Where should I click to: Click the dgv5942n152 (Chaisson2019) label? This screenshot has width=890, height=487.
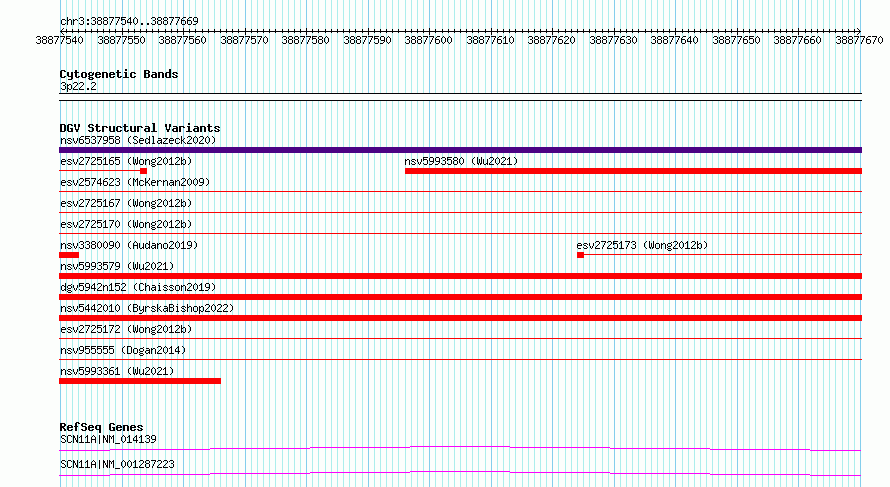click(x=138, y=287)
